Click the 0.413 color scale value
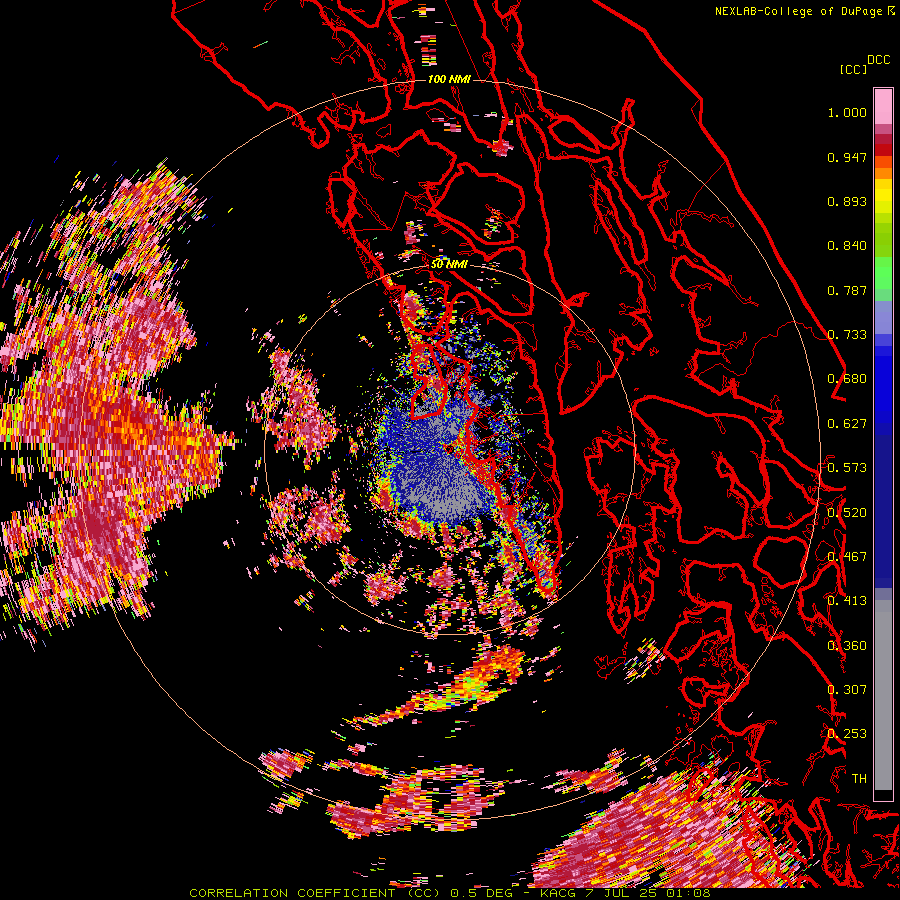This screenshot has height=900, width=900. pyautogui.click(x=847, y=601)
